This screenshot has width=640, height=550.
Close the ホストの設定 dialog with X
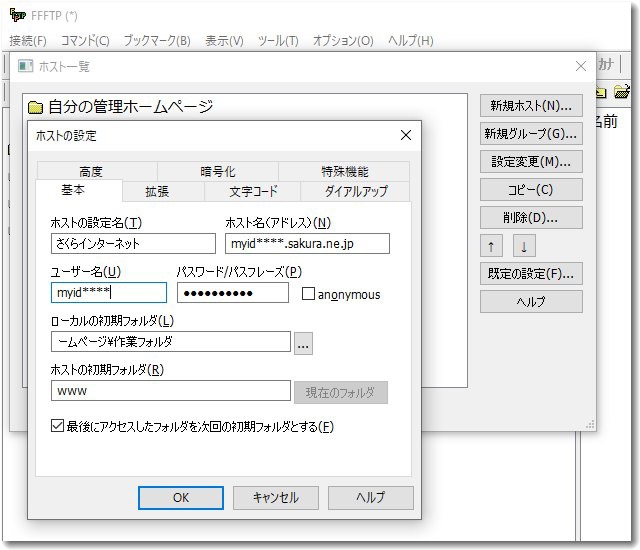click(405, 135)
